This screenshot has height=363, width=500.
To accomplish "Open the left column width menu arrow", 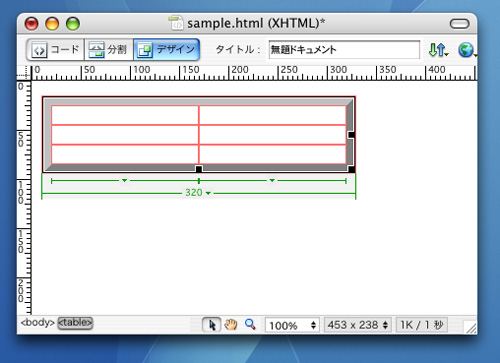I will point(124,180).
